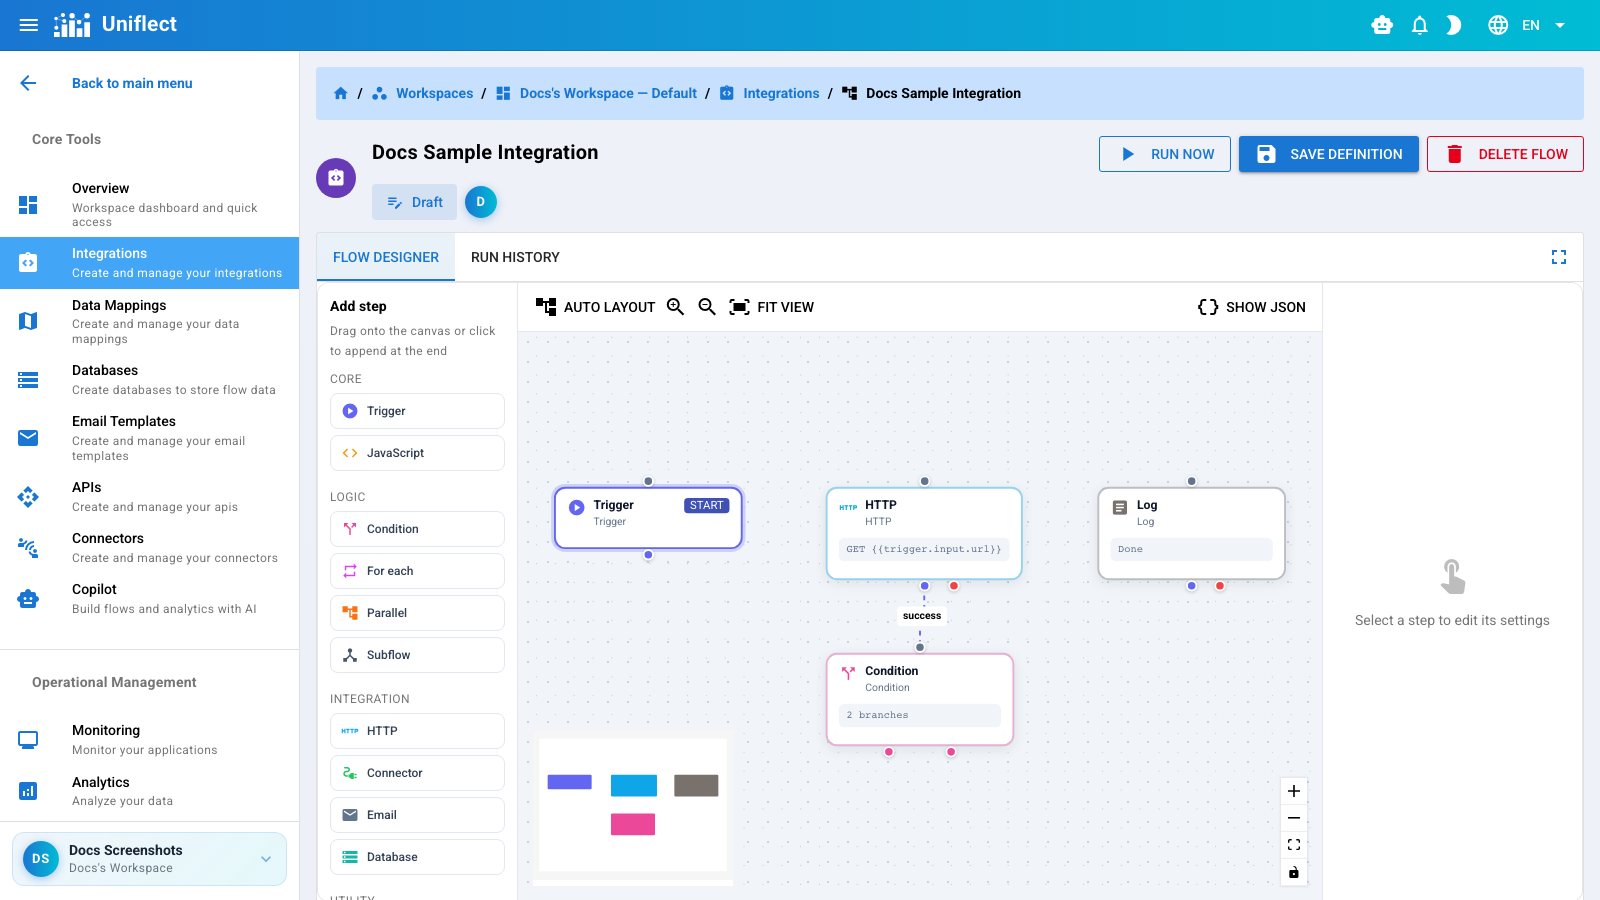Click the APIs sidebar icon

coord(28,497)
